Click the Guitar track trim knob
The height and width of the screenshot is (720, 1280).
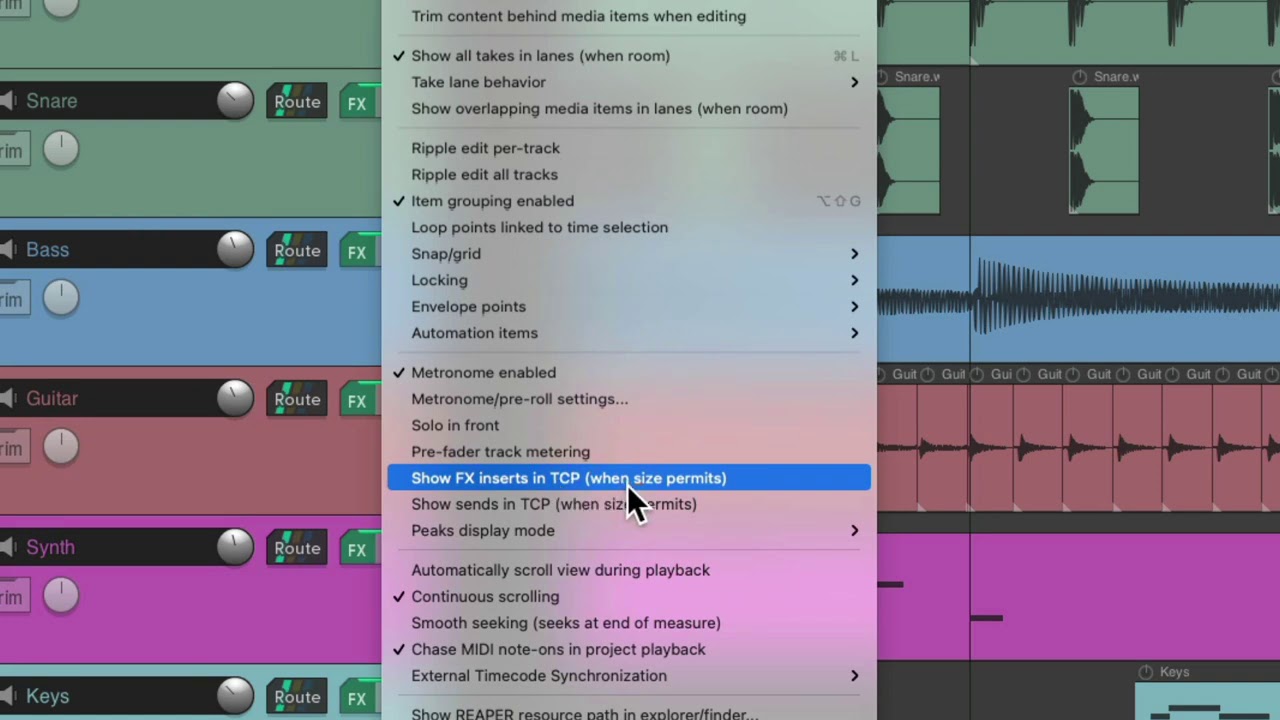pyautogui.click(x=61, y=447)
